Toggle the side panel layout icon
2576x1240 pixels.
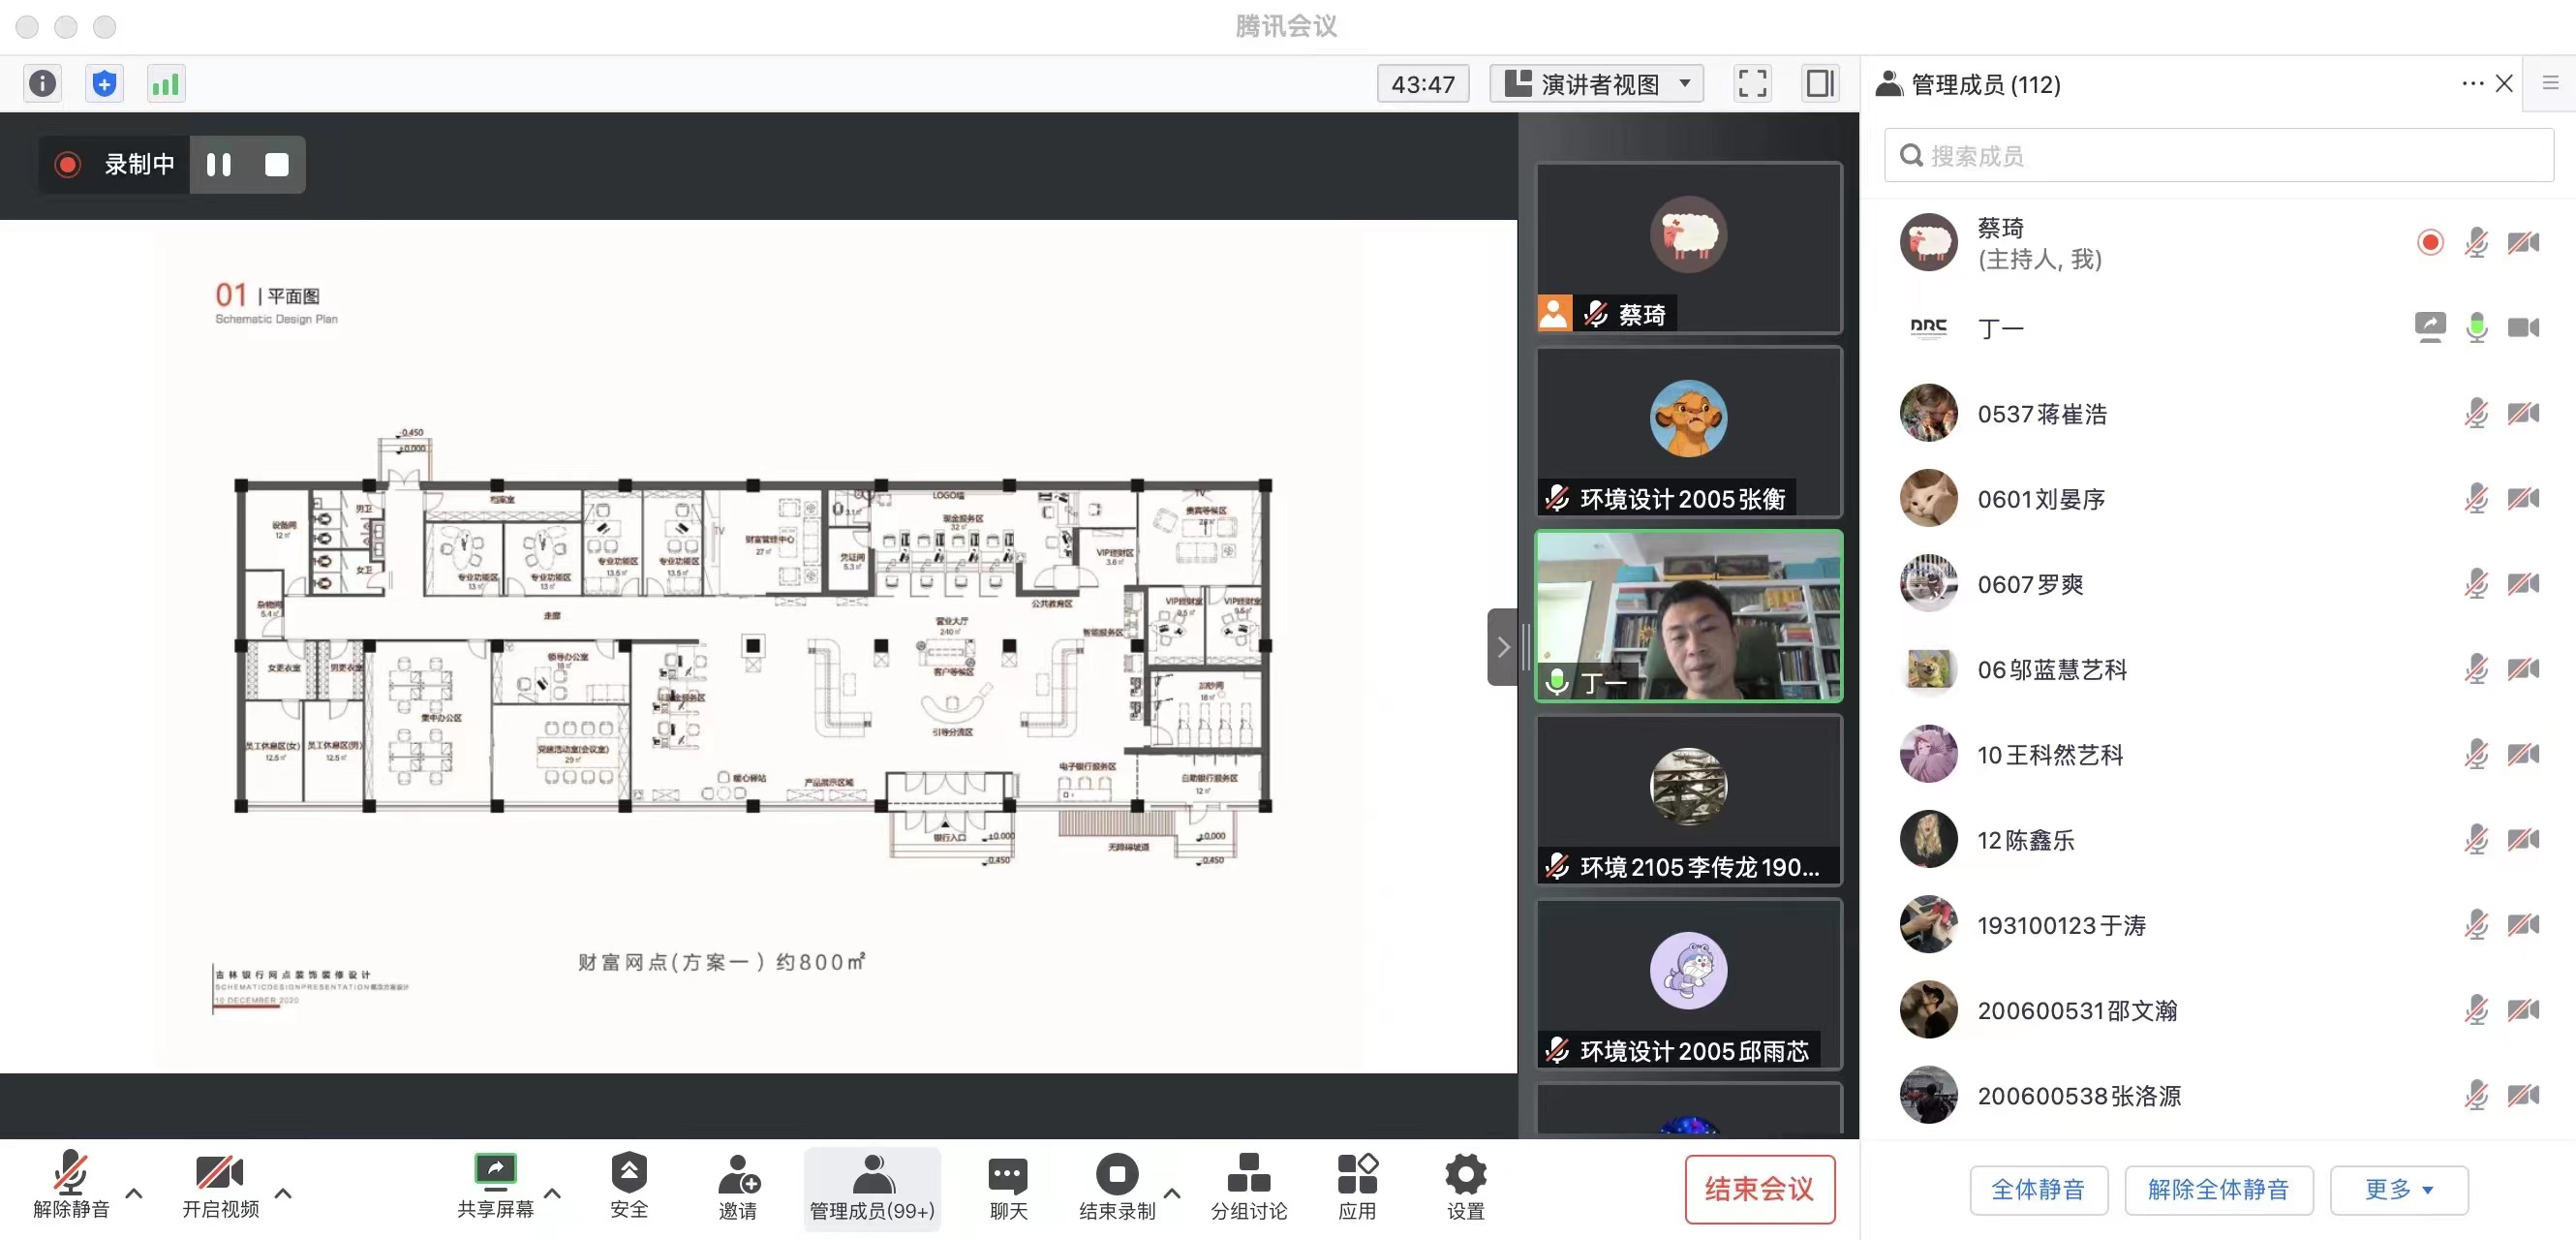coord(1819,83)
